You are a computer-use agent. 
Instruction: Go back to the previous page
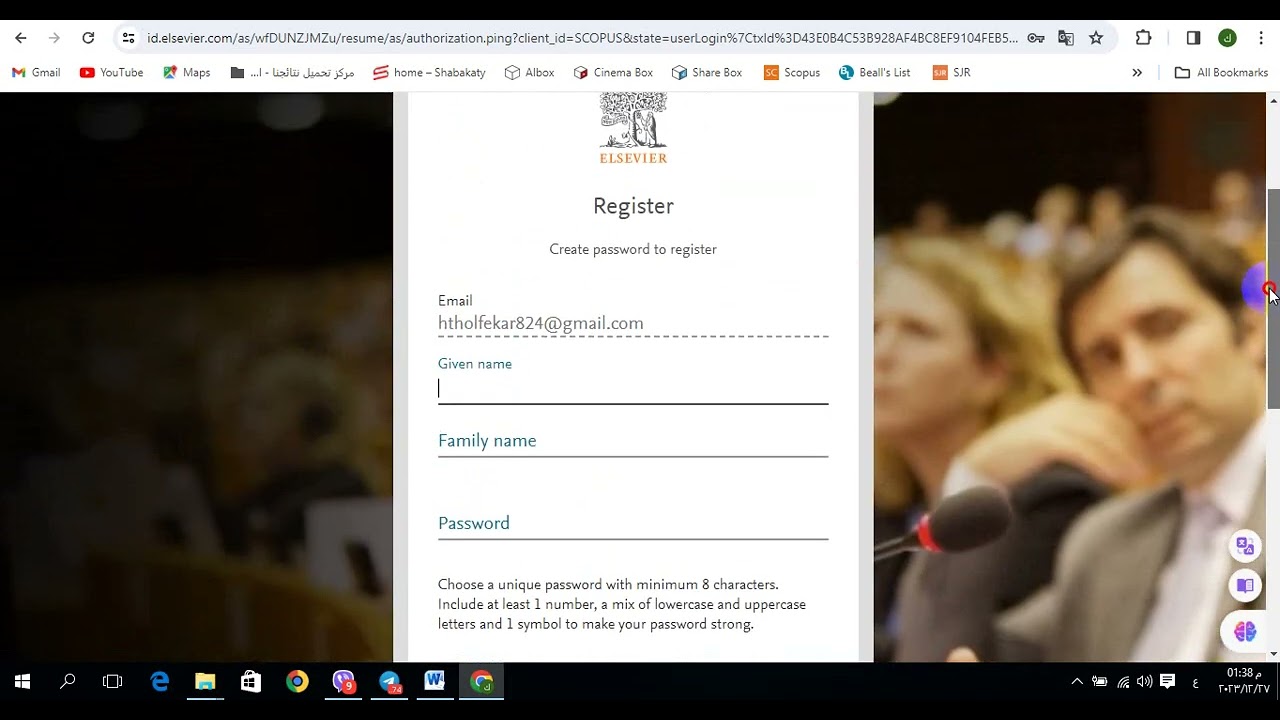coord(21,38)
